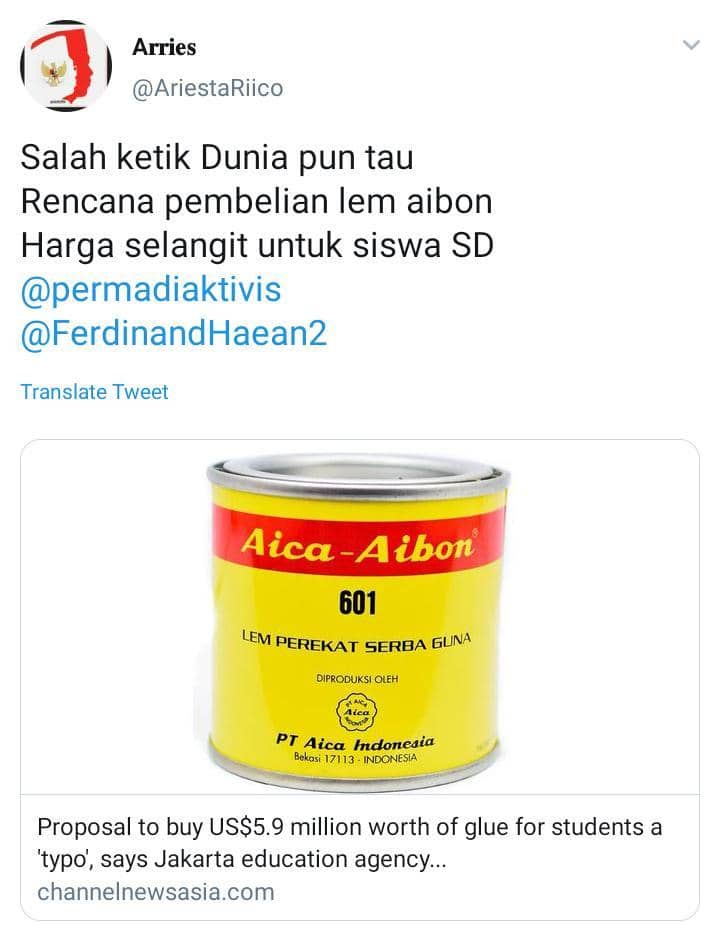
Task: Open the glue can image card
Action: [360, 617]
